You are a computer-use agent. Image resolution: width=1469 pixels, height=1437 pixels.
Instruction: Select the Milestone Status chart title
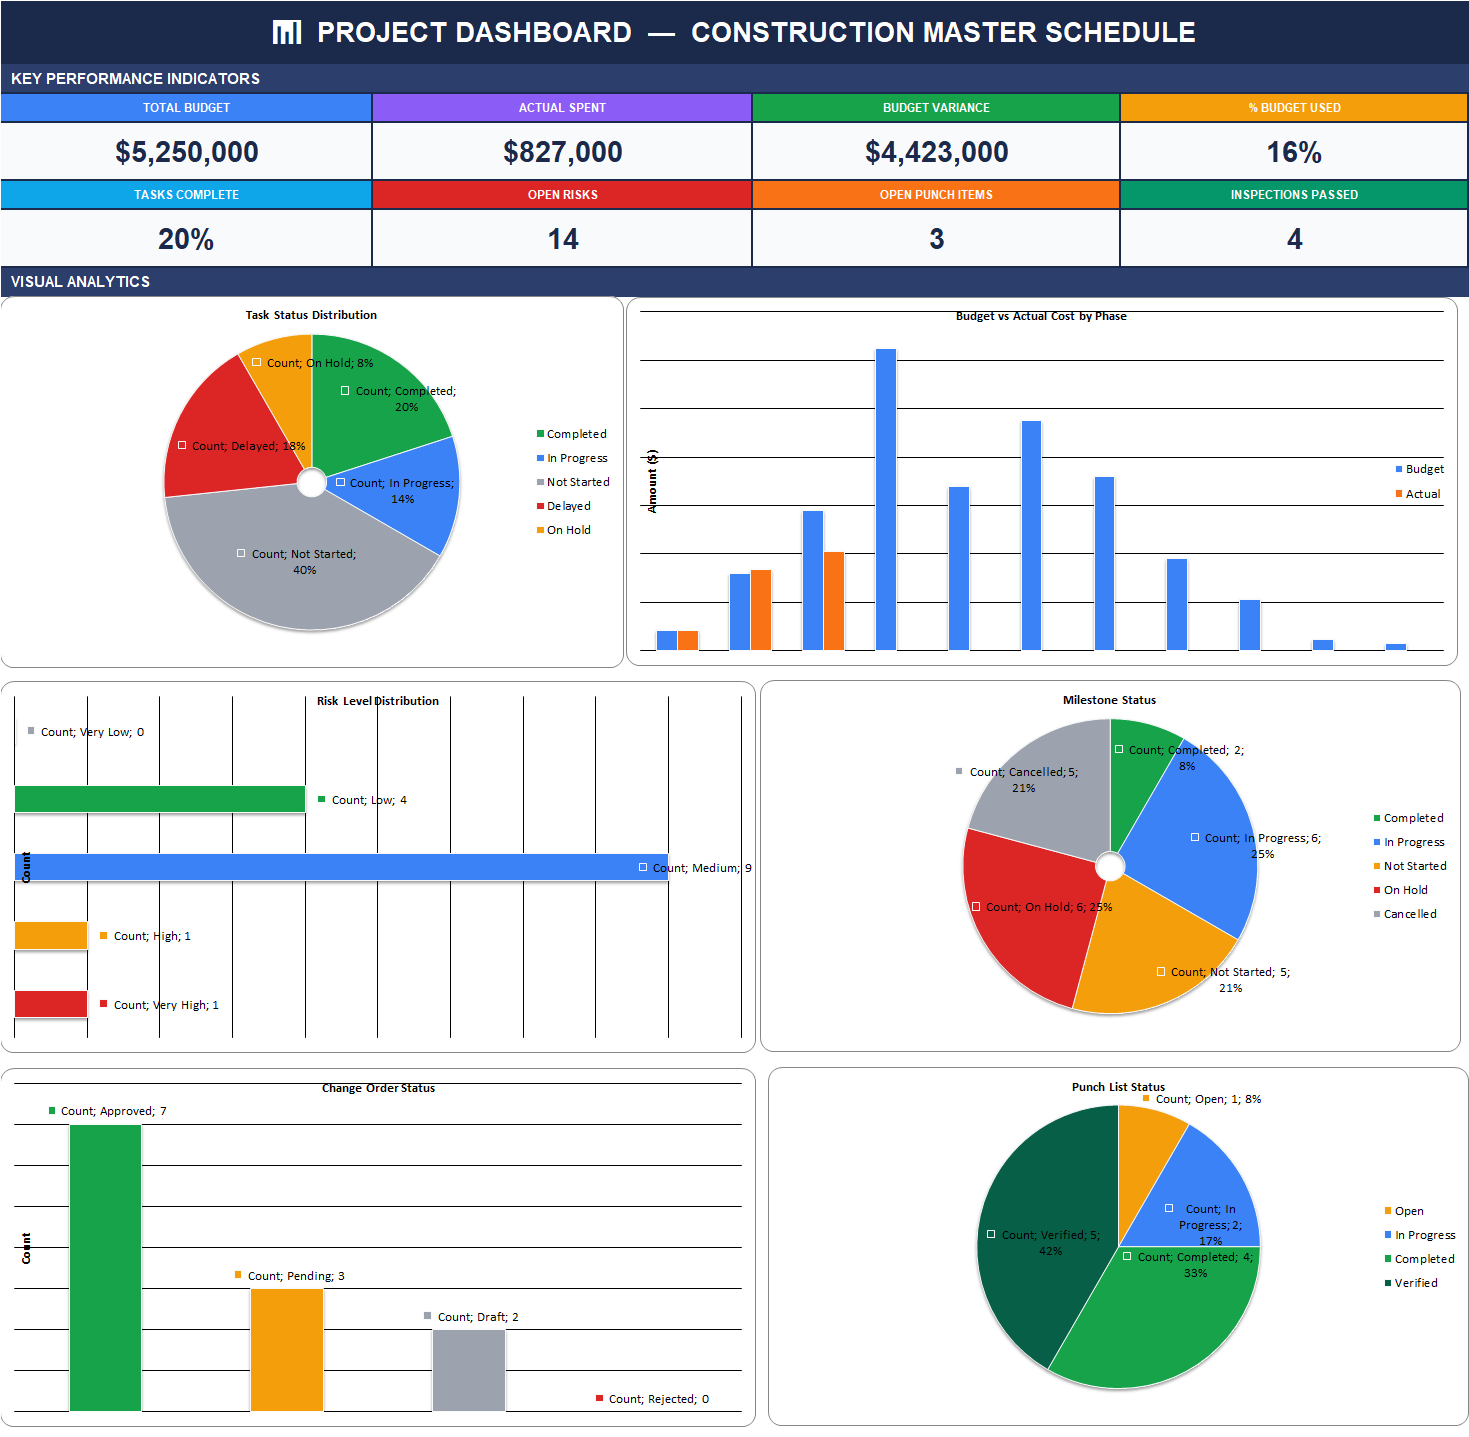1109,700
